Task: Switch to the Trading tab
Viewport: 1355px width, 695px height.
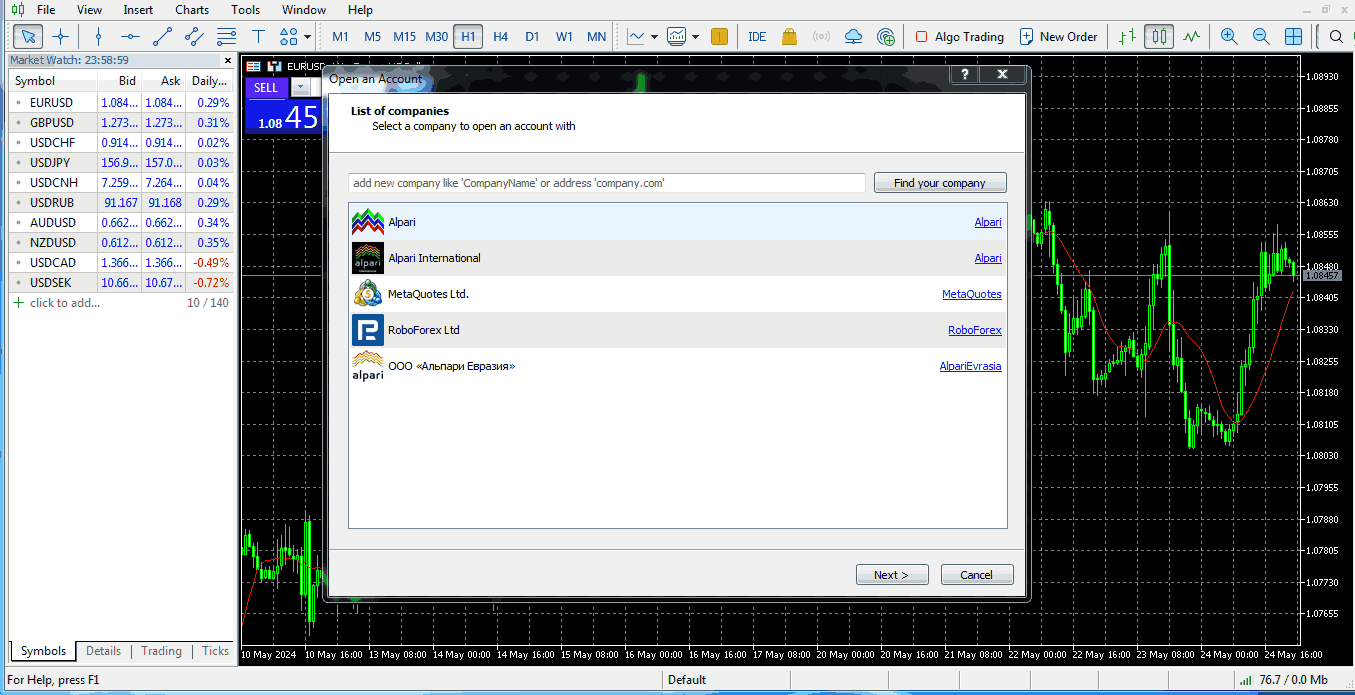Action: coord(161,651)
